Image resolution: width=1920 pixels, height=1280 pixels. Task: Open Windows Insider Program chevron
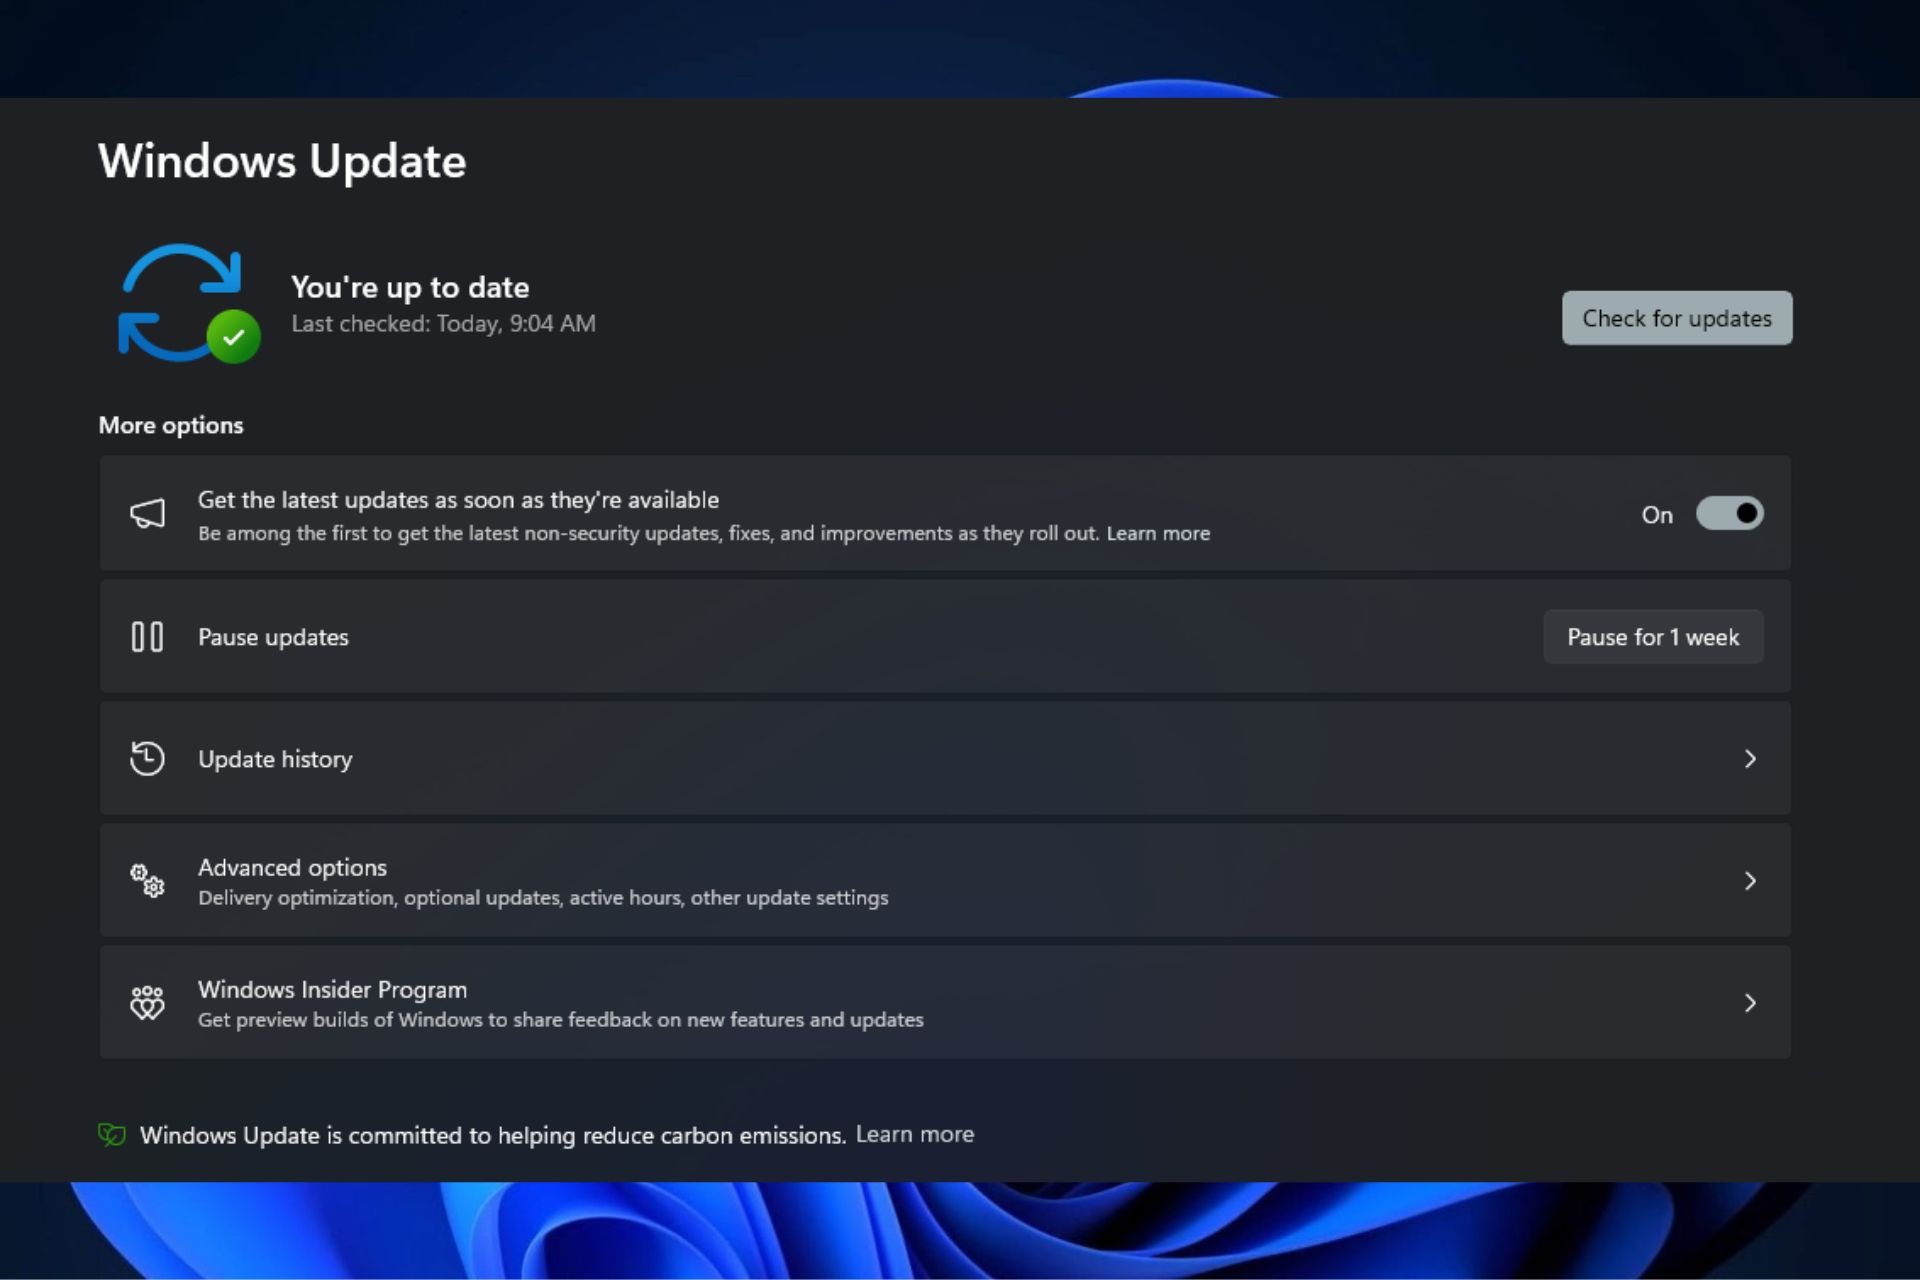1750,1003
